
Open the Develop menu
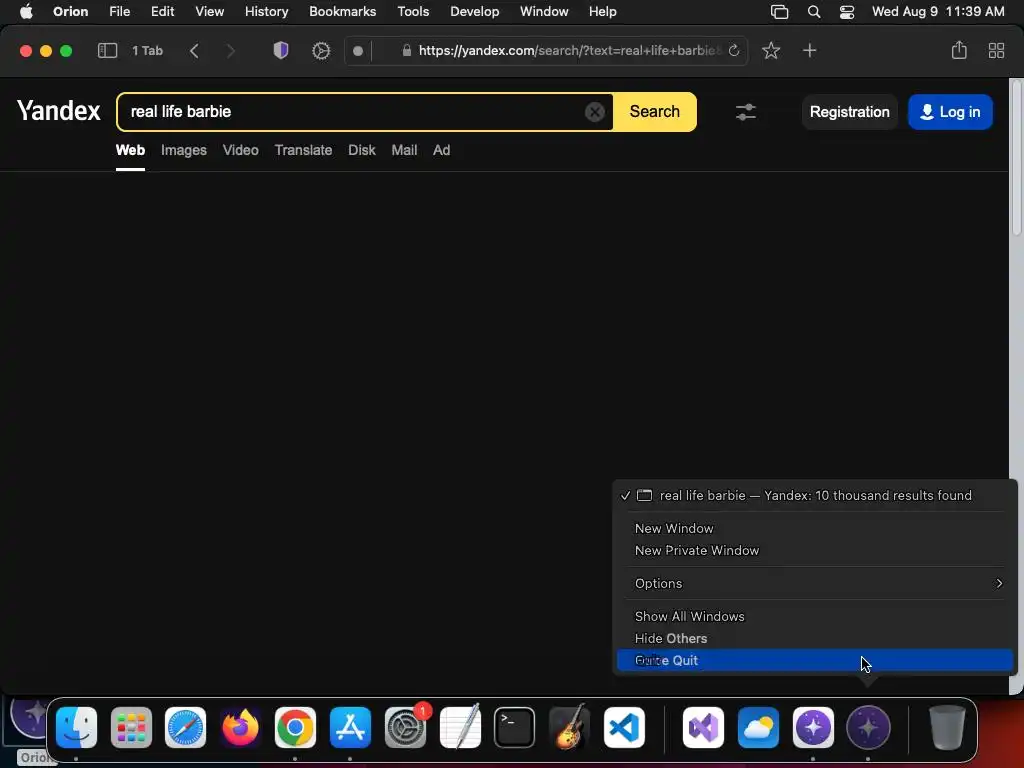pos(475,12)
